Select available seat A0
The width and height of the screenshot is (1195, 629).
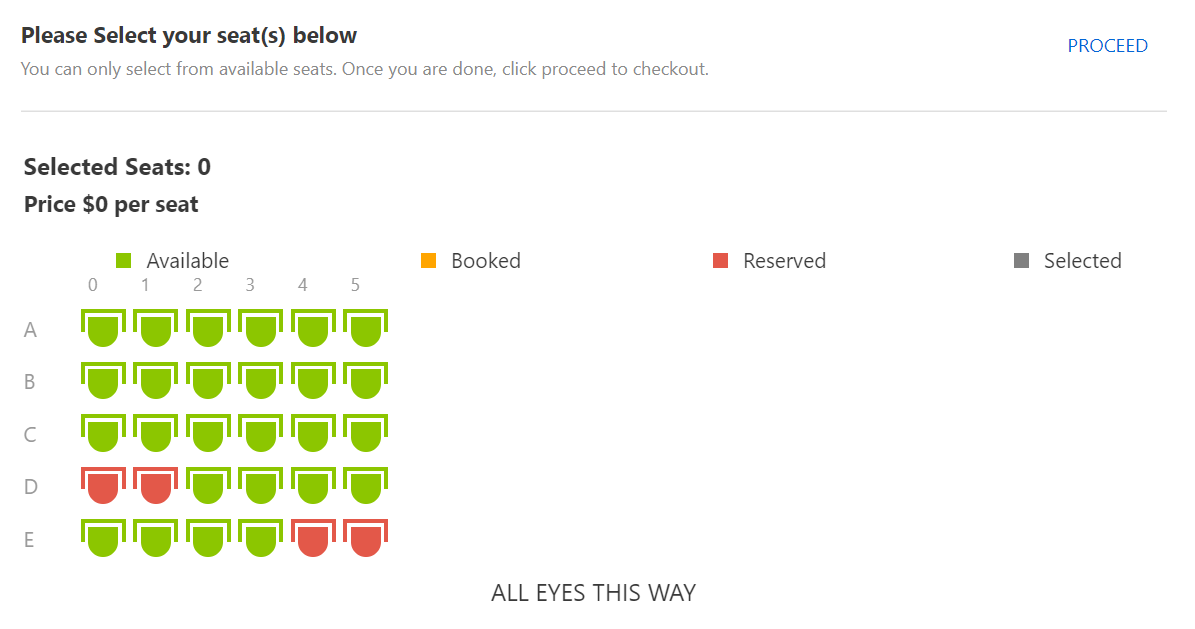[x=103, y=328]
